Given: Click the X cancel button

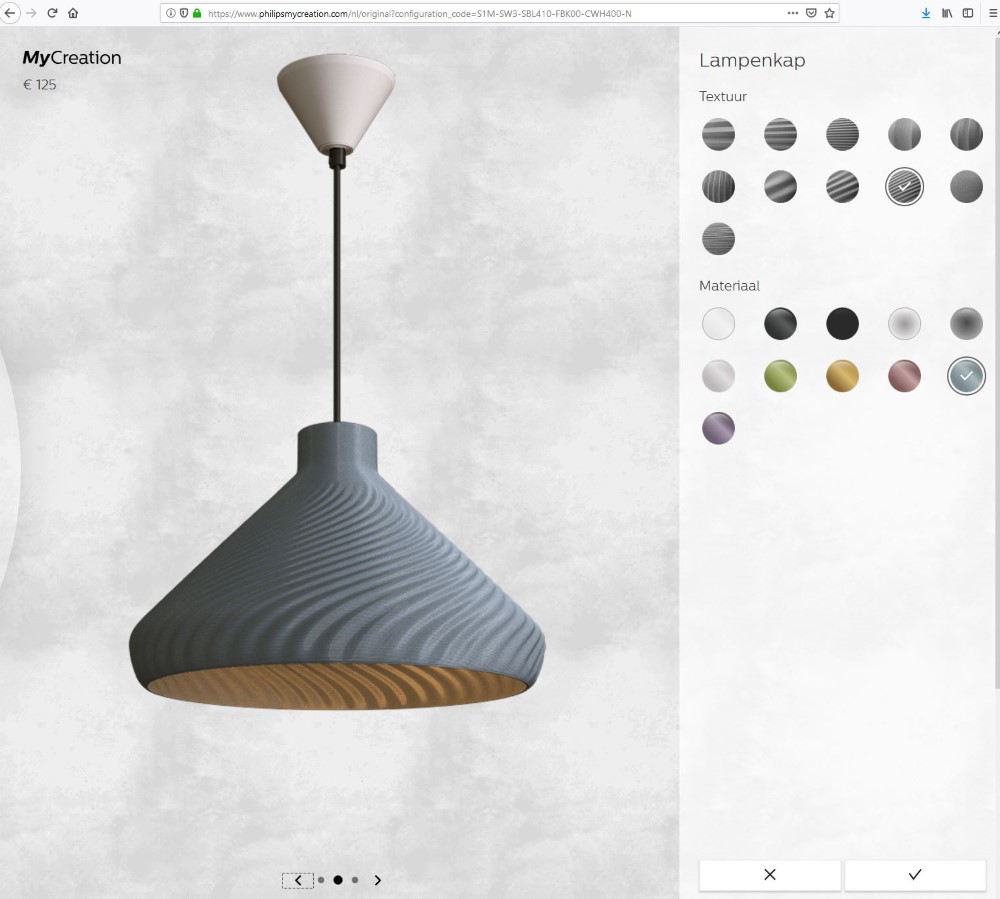Looking at the screenshot, I should pyautogui.click(x=769, y=875).
